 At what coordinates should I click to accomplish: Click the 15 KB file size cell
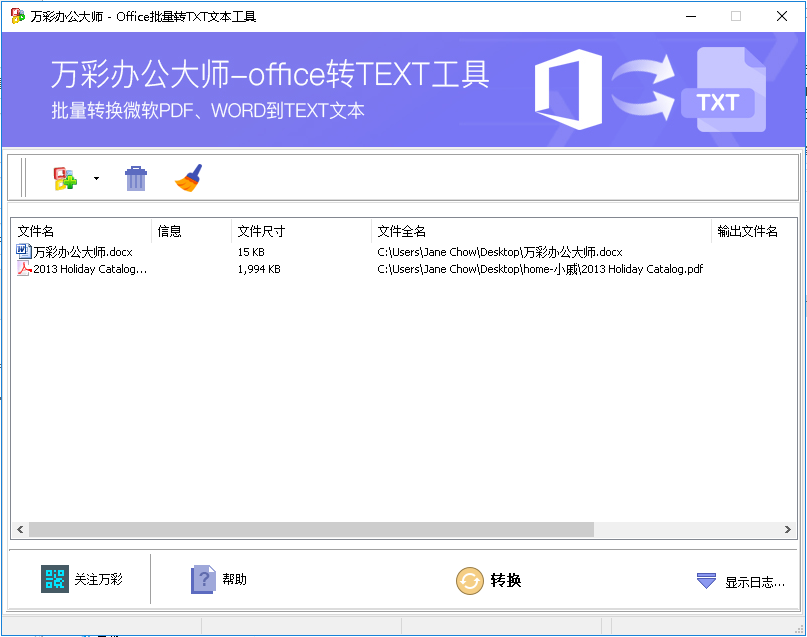tap(251, 252)
